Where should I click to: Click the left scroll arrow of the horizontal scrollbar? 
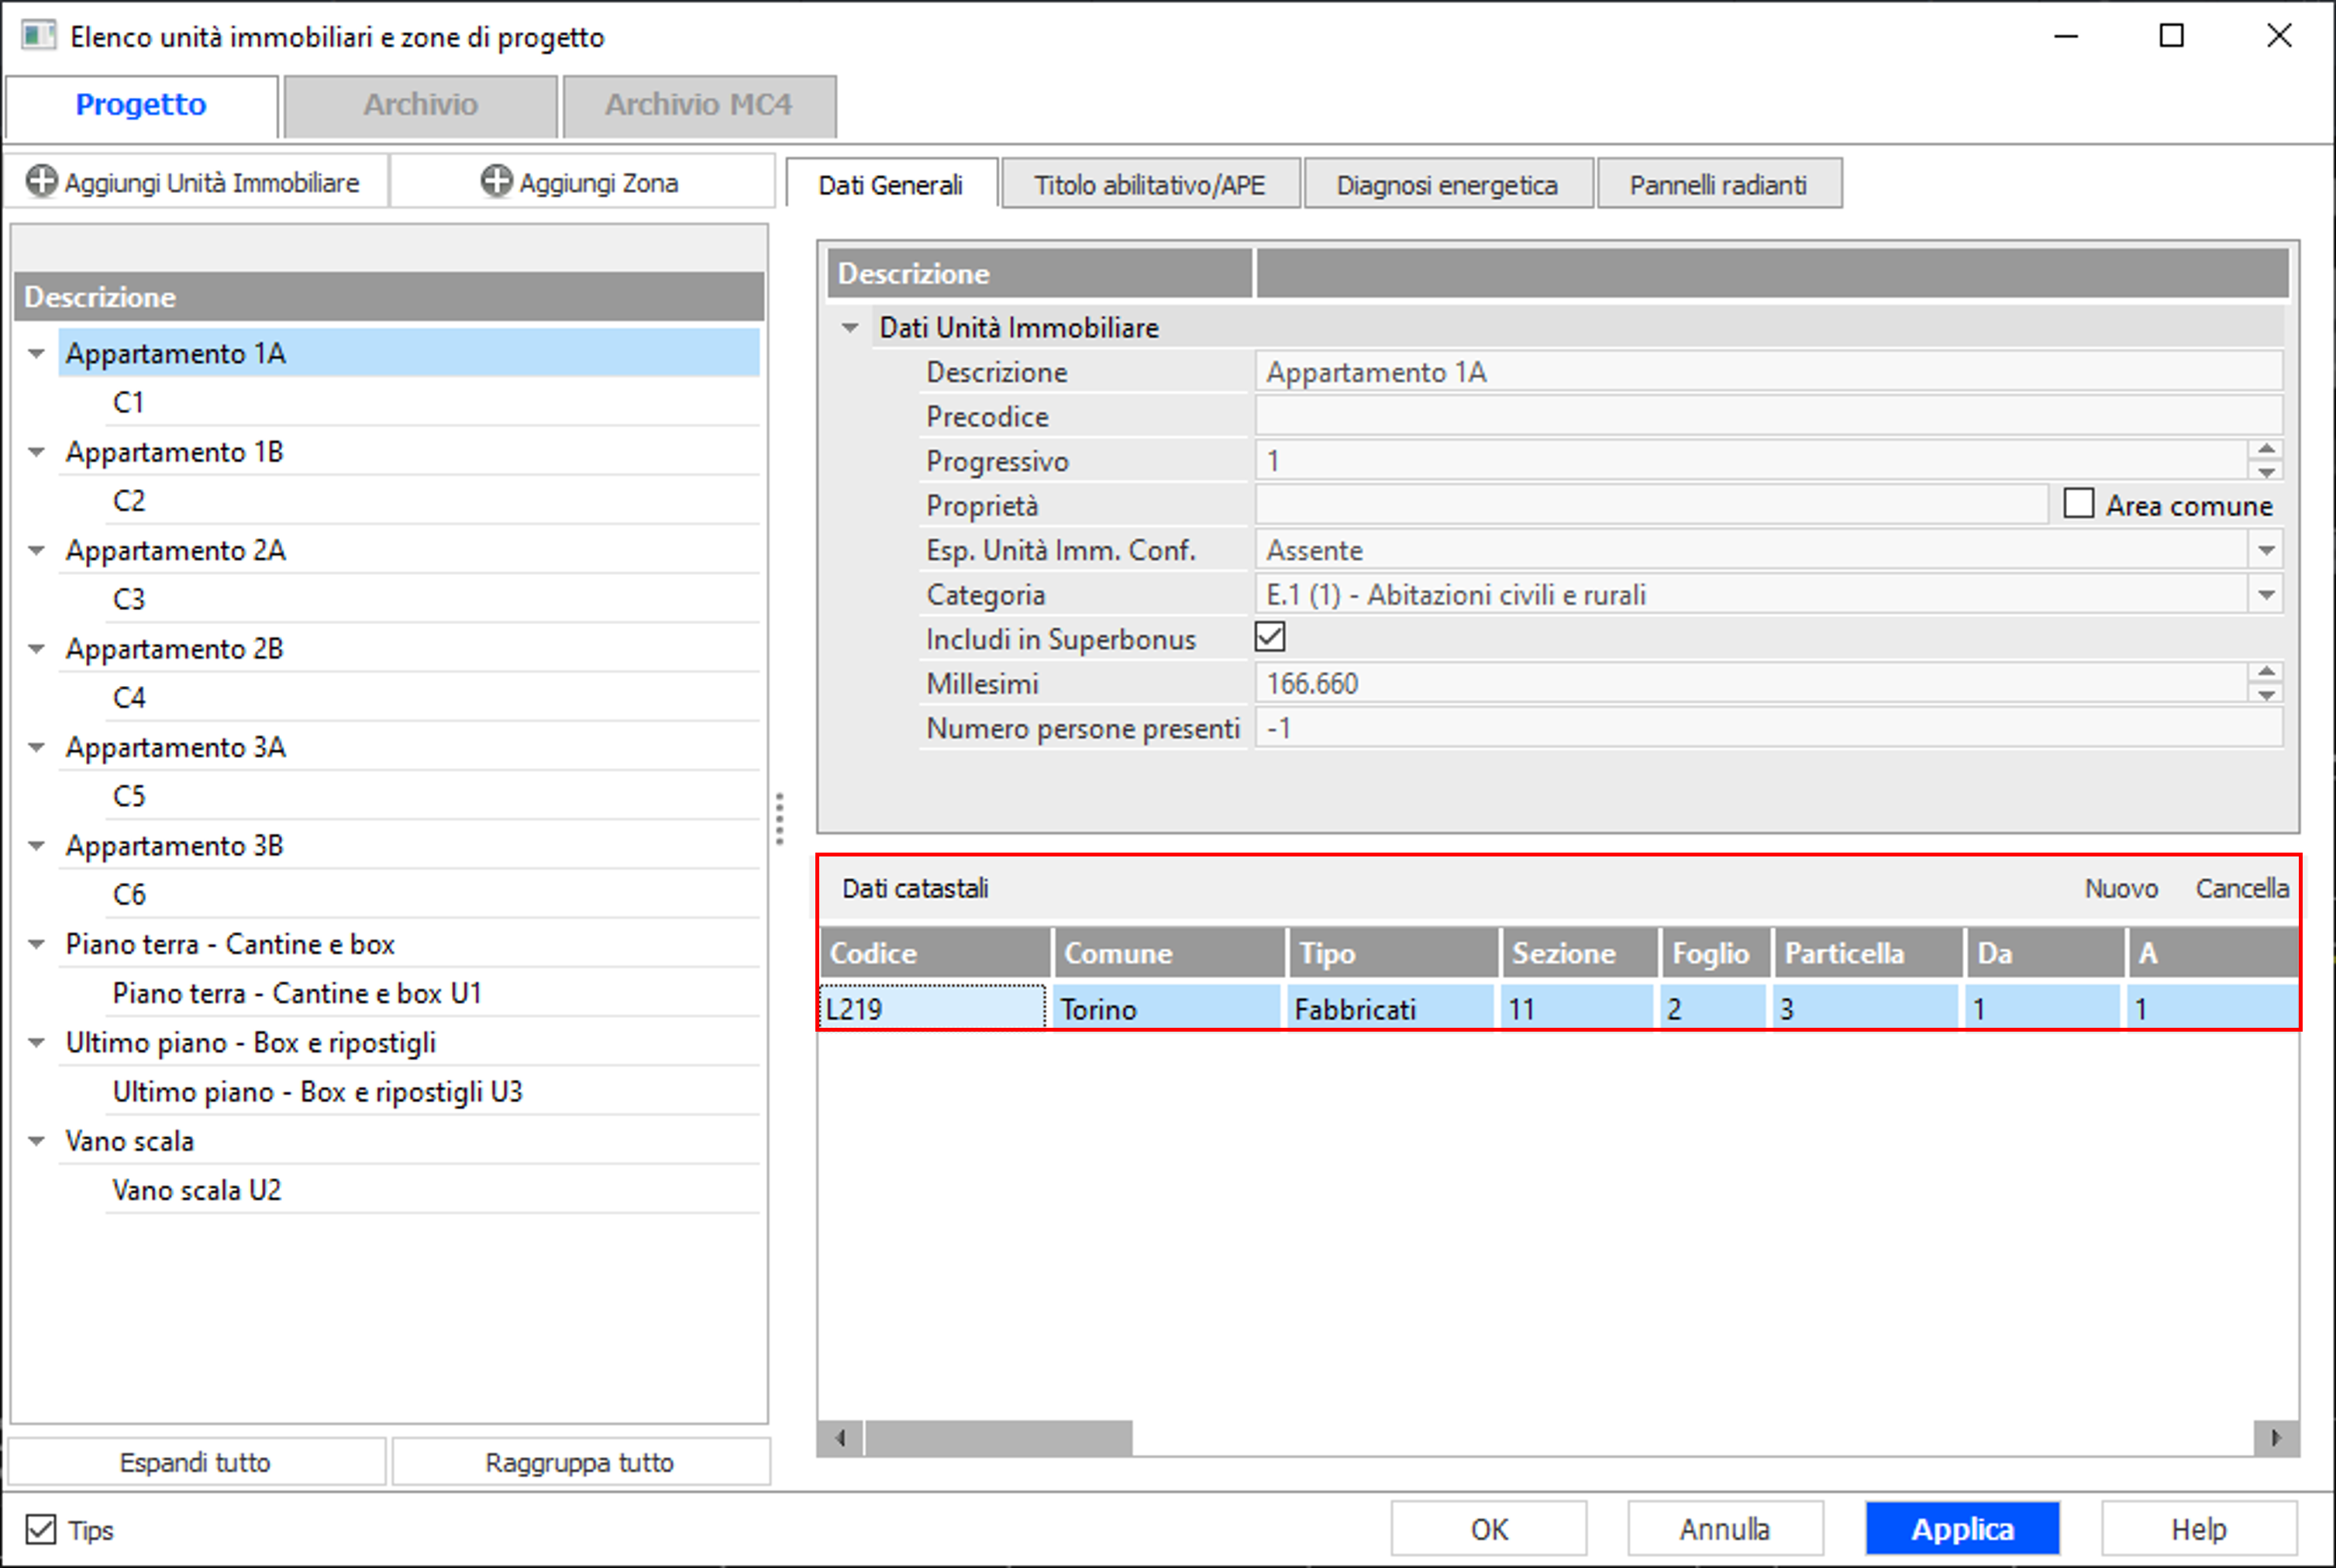tap(841, 1438)
